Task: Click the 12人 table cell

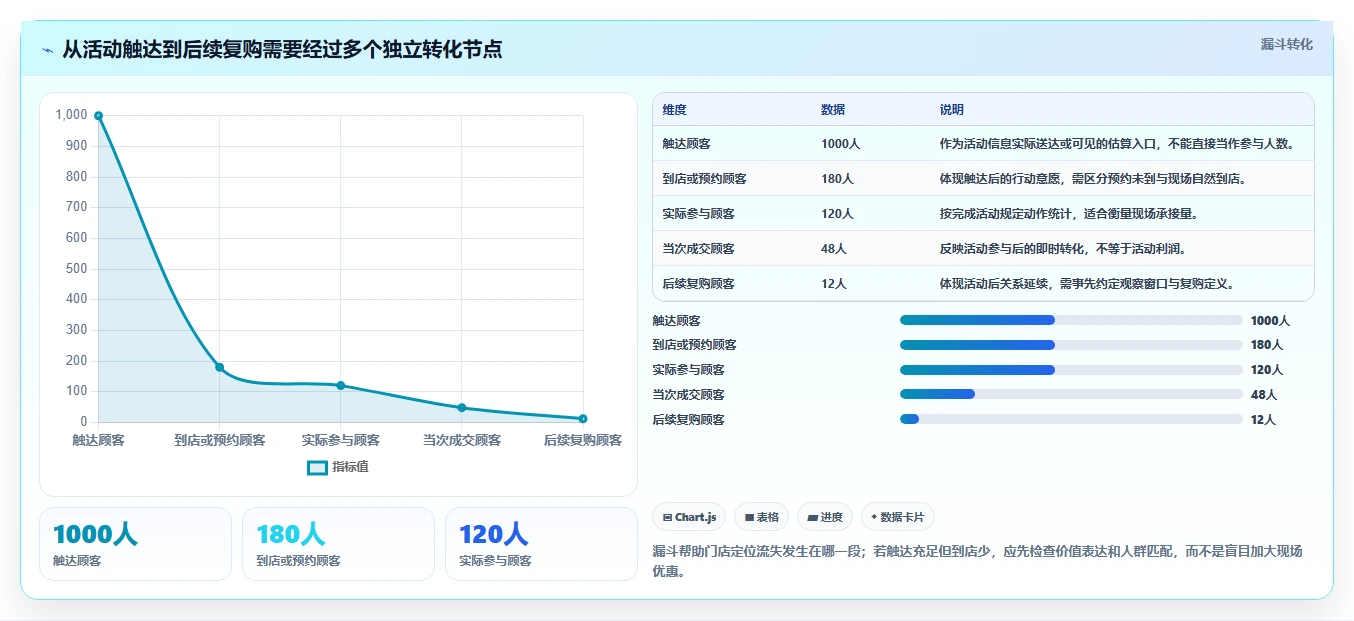Action: (834, 283)
